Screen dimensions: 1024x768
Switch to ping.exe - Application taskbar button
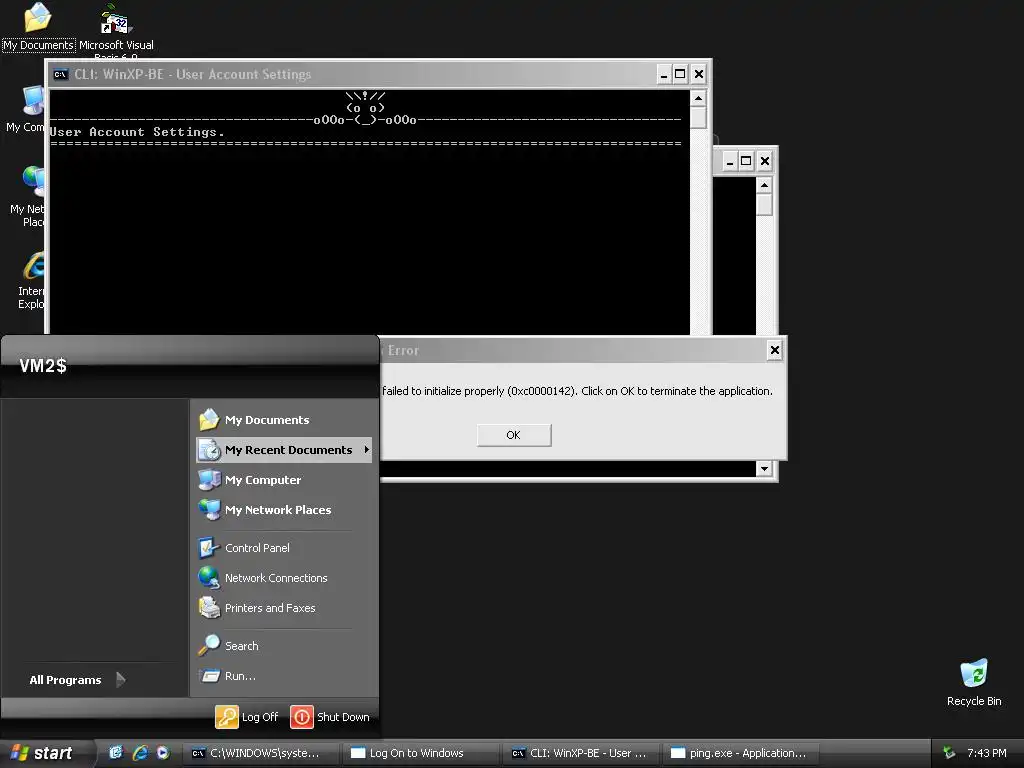point(739,753)
